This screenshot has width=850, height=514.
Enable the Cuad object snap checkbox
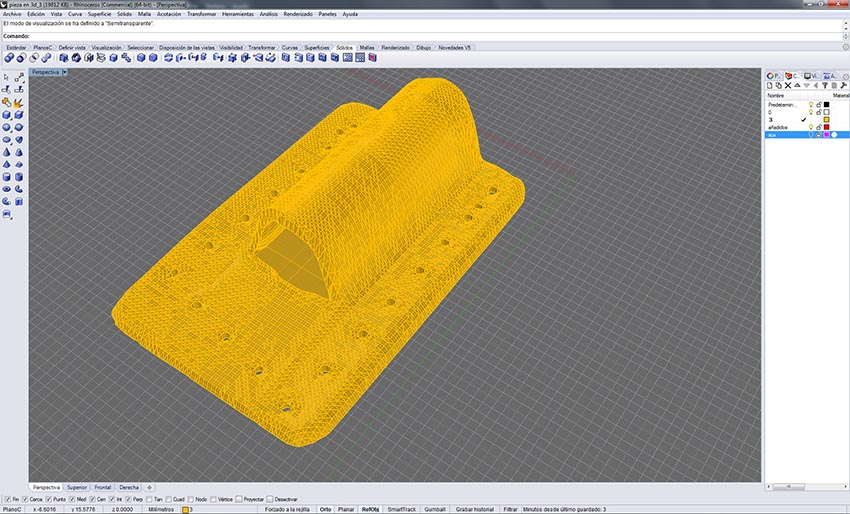pos(168,499)
